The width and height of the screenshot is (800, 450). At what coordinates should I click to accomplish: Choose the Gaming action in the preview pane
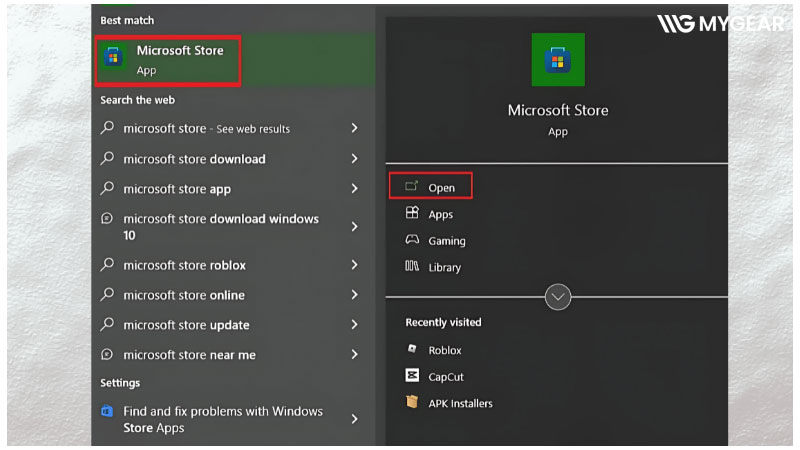[x=435, y=240]
